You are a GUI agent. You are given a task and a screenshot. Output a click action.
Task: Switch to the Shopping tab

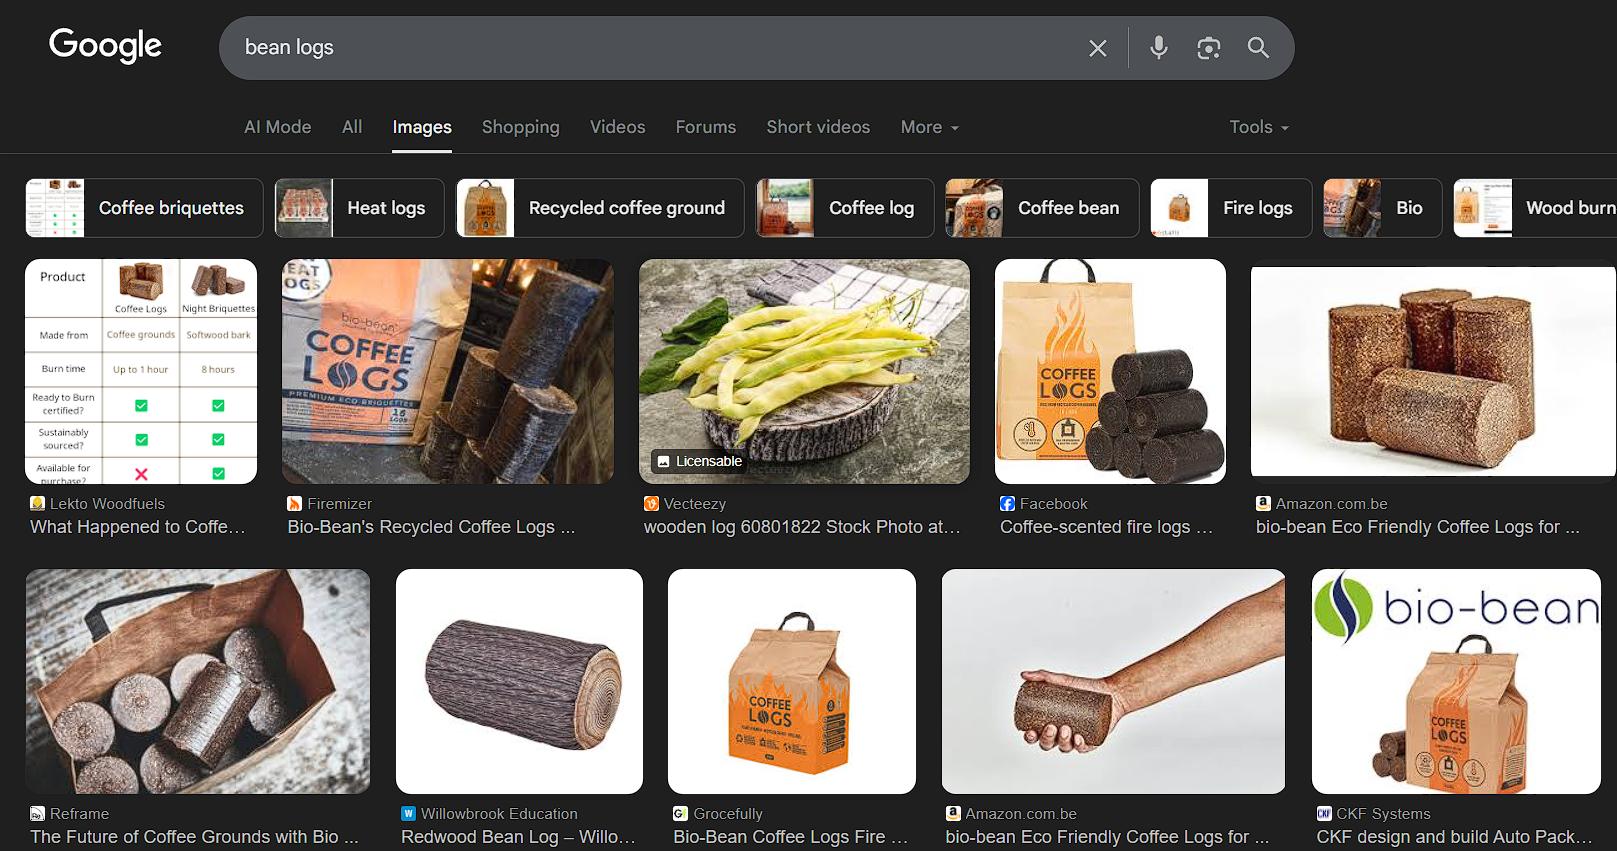click(x=521, y=127)
